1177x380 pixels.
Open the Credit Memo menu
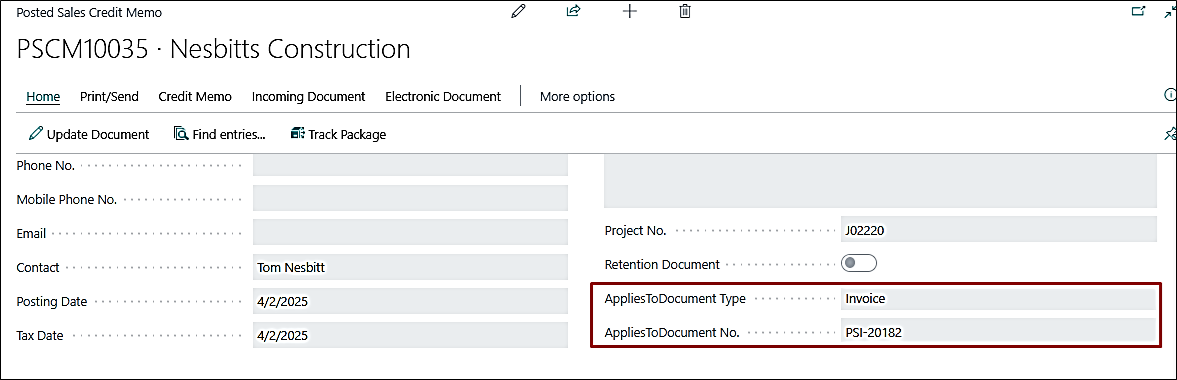click(195, 96)
